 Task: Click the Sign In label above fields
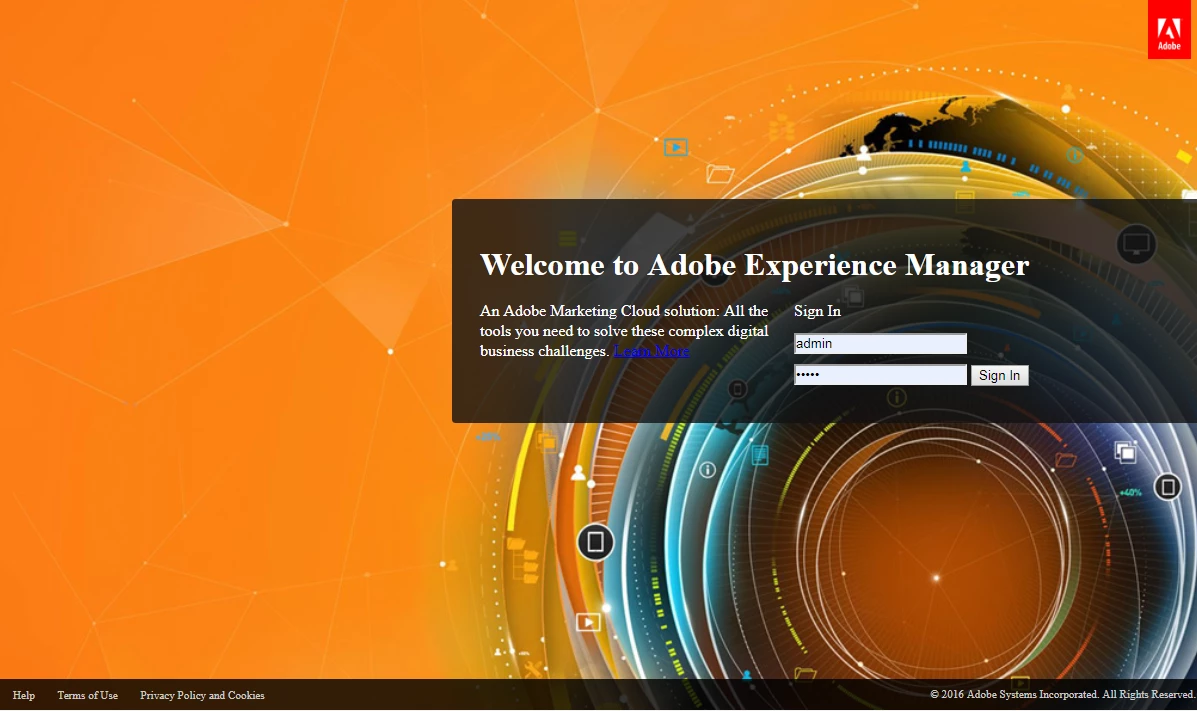tap(817, 311)
